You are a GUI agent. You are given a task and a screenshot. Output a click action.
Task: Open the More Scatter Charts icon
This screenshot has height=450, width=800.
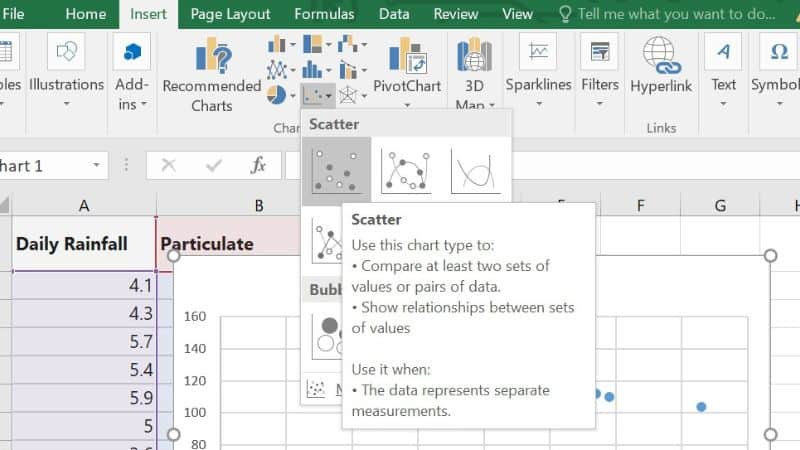pos(316,389)
